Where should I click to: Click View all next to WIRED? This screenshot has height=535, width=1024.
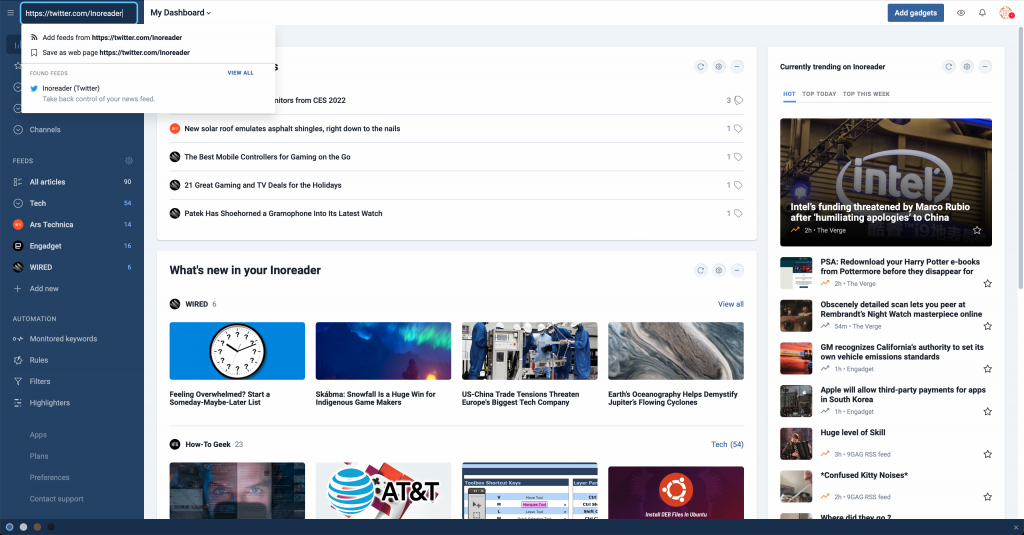click(731, 304)
